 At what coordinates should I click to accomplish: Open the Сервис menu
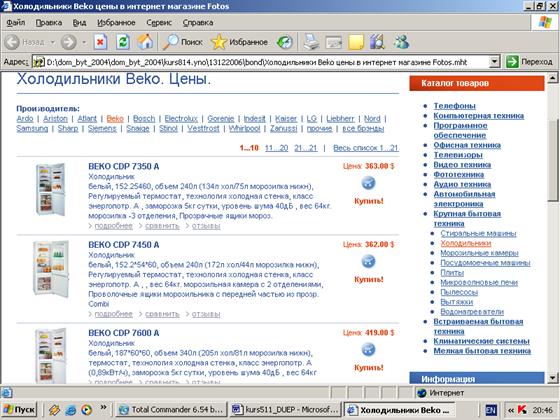(x=159, y=22)
